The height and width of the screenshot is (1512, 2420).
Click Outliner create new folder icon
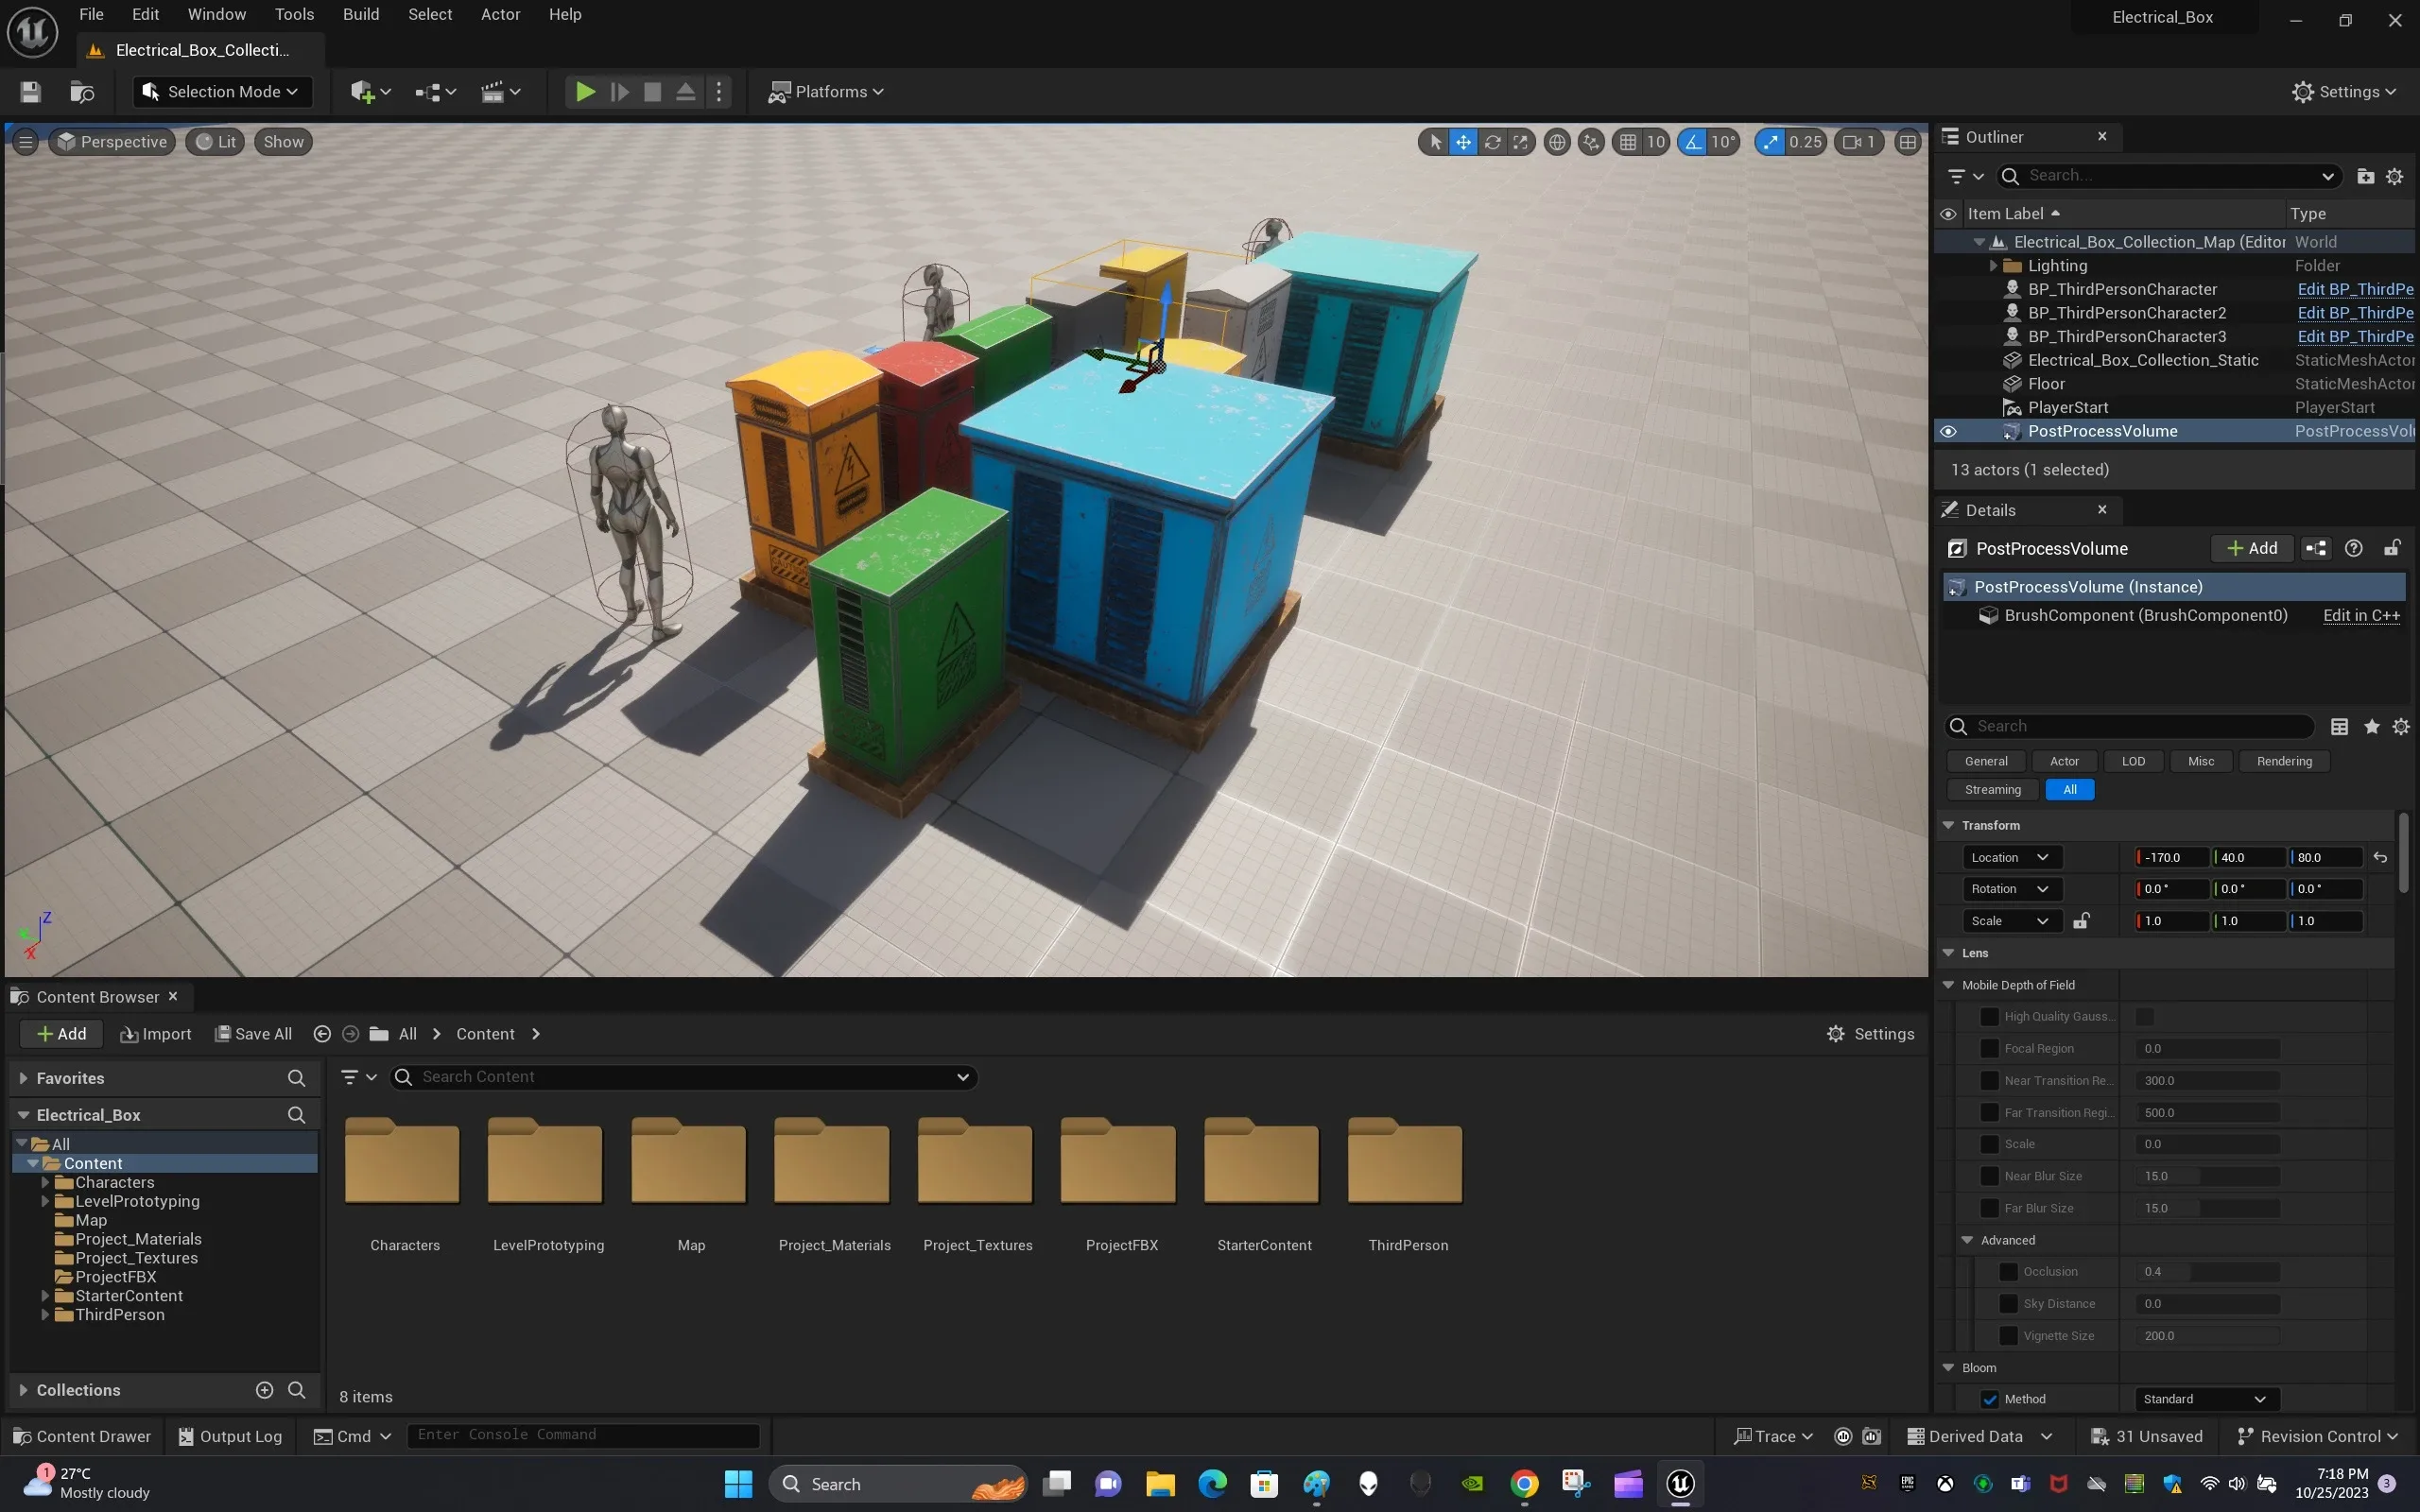click(2365, 176)
